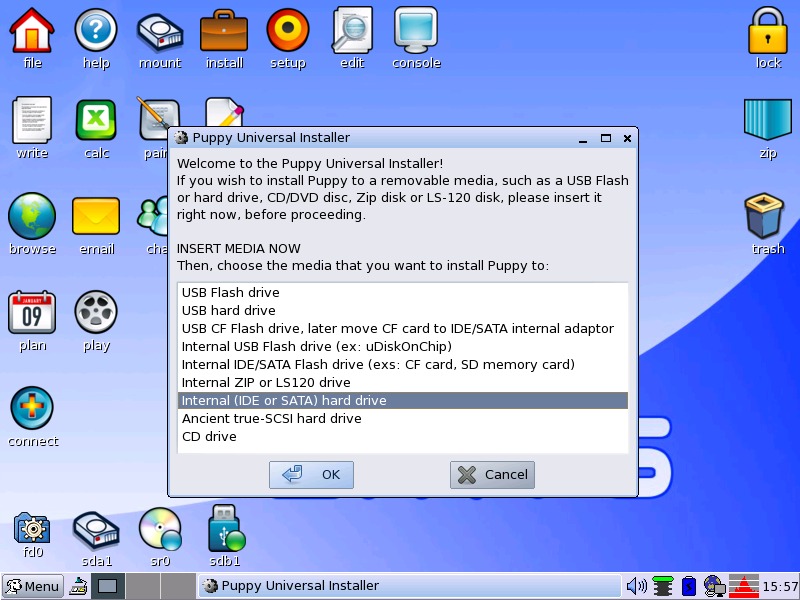Select 'USB Flash drive' in media list
800x600 pixels.
(403, 292)
